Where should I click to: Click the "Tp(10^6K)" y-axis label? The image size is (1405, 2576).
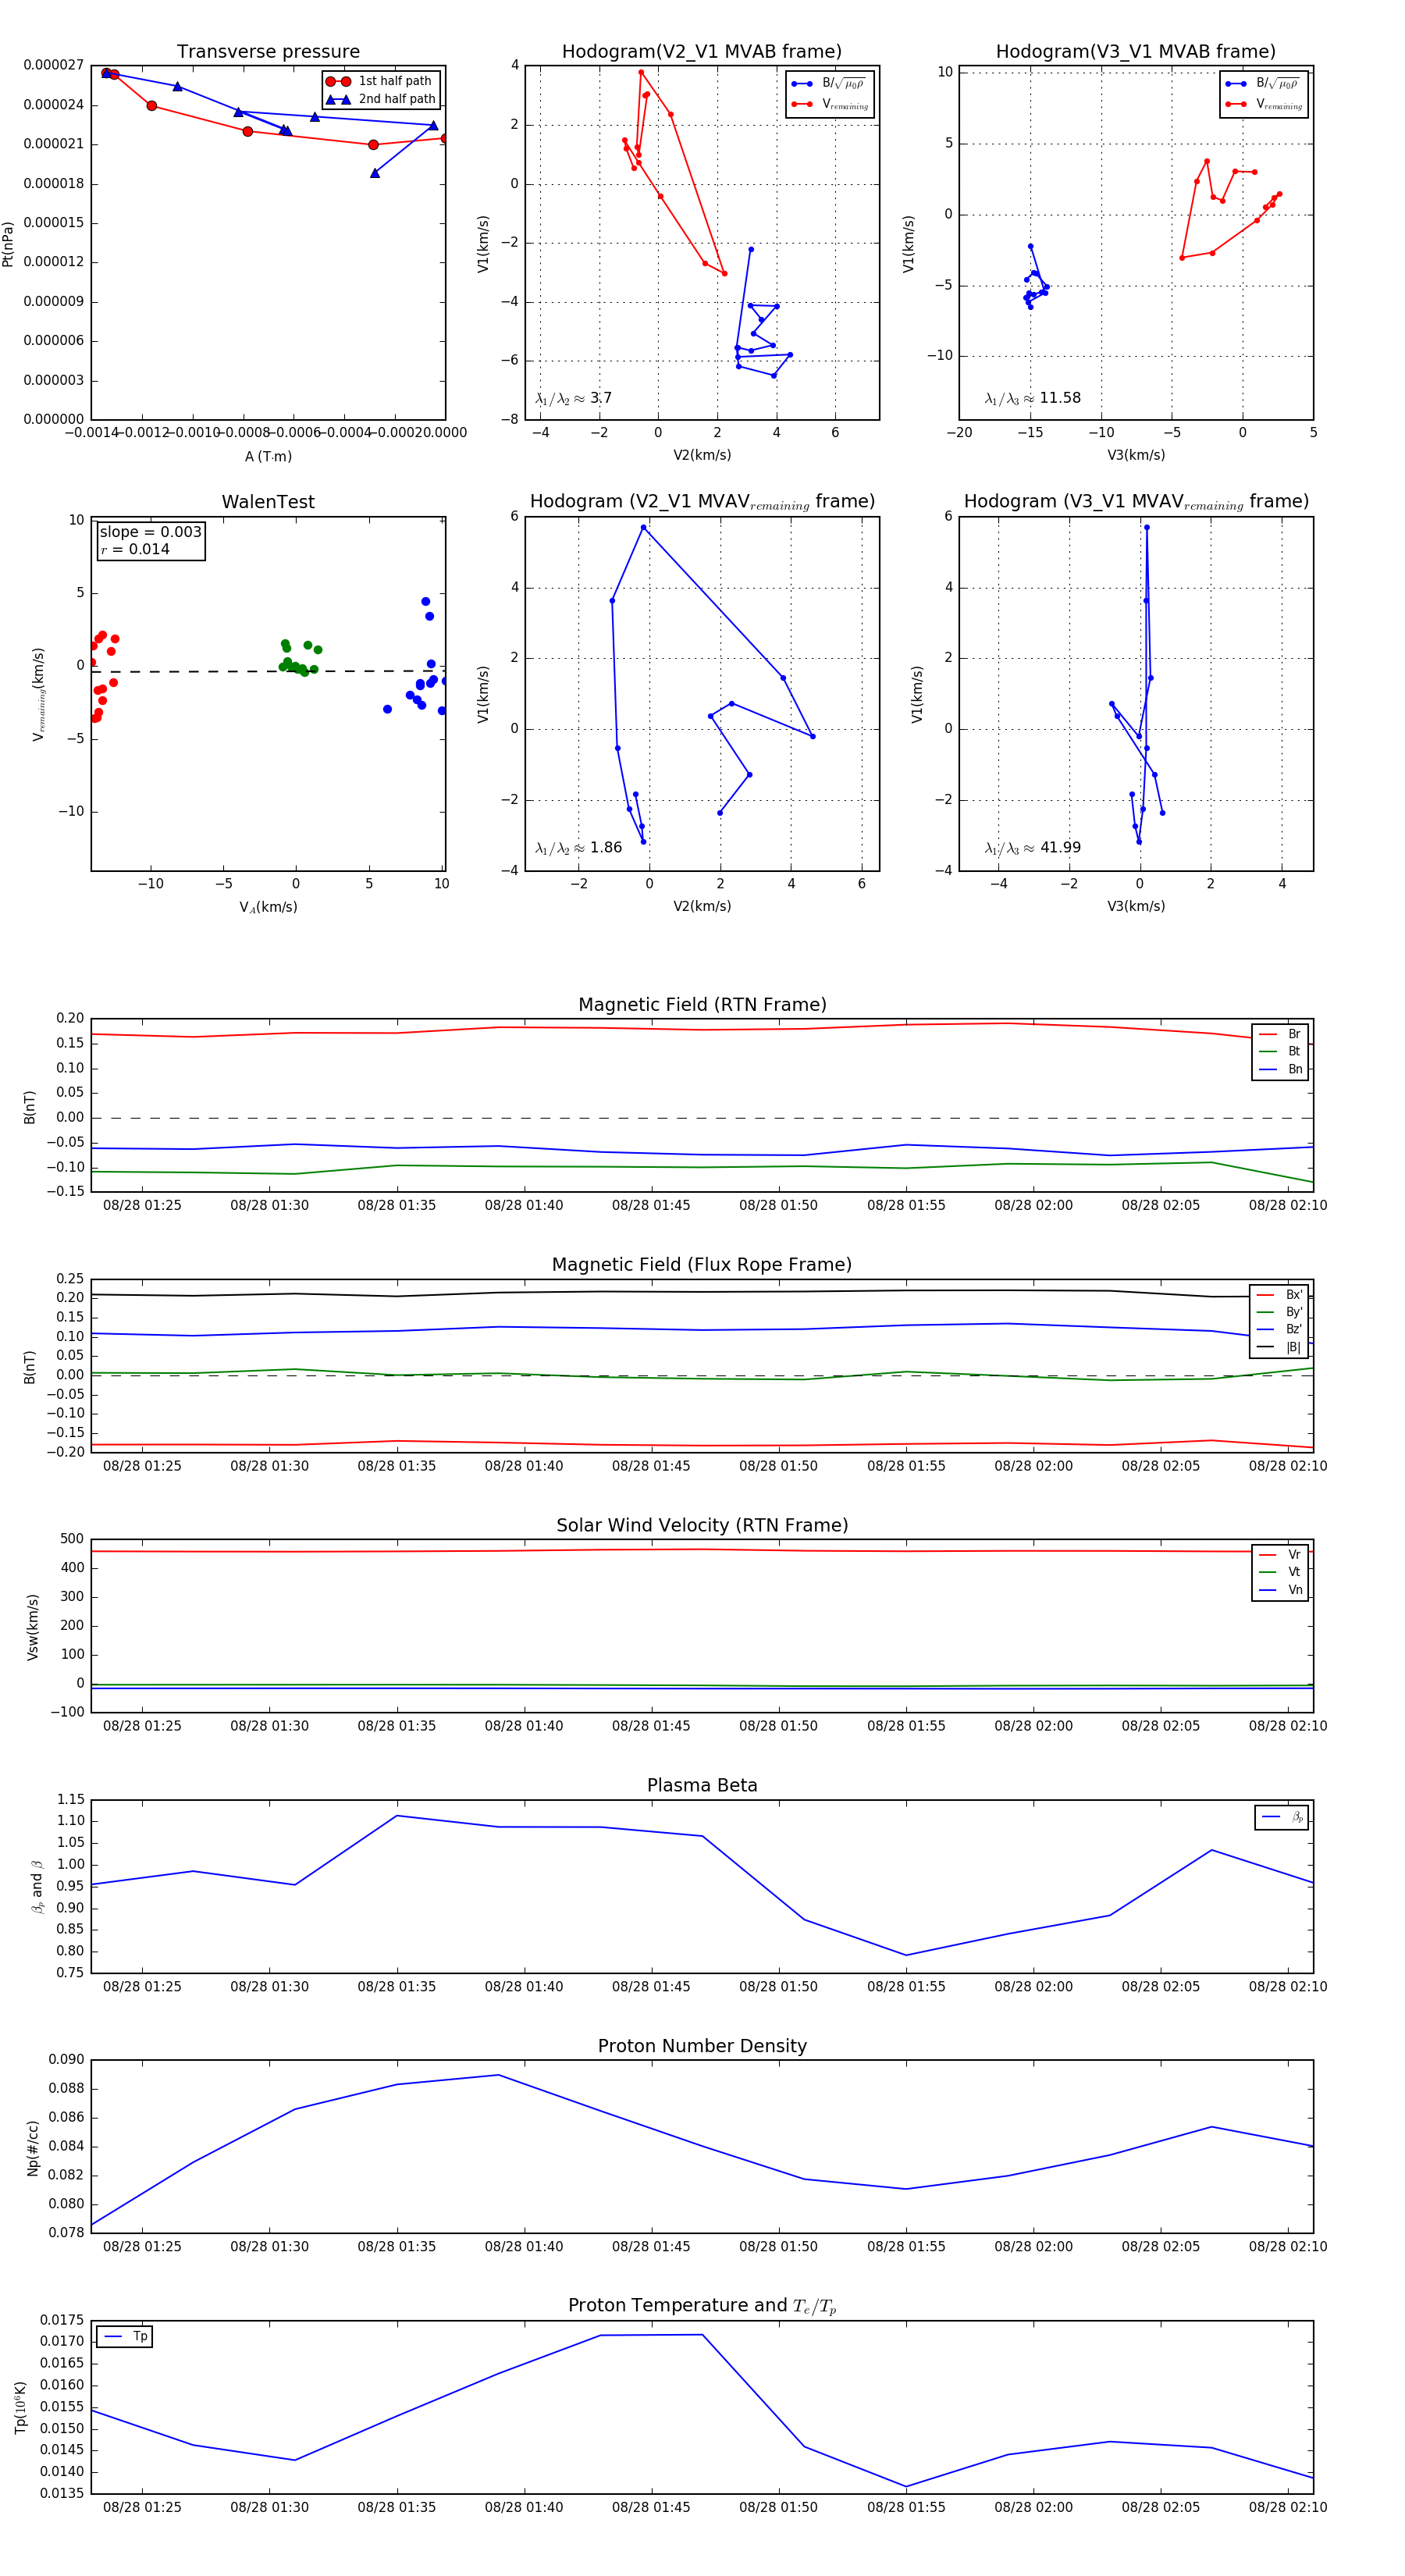(x=21, y=2407)
